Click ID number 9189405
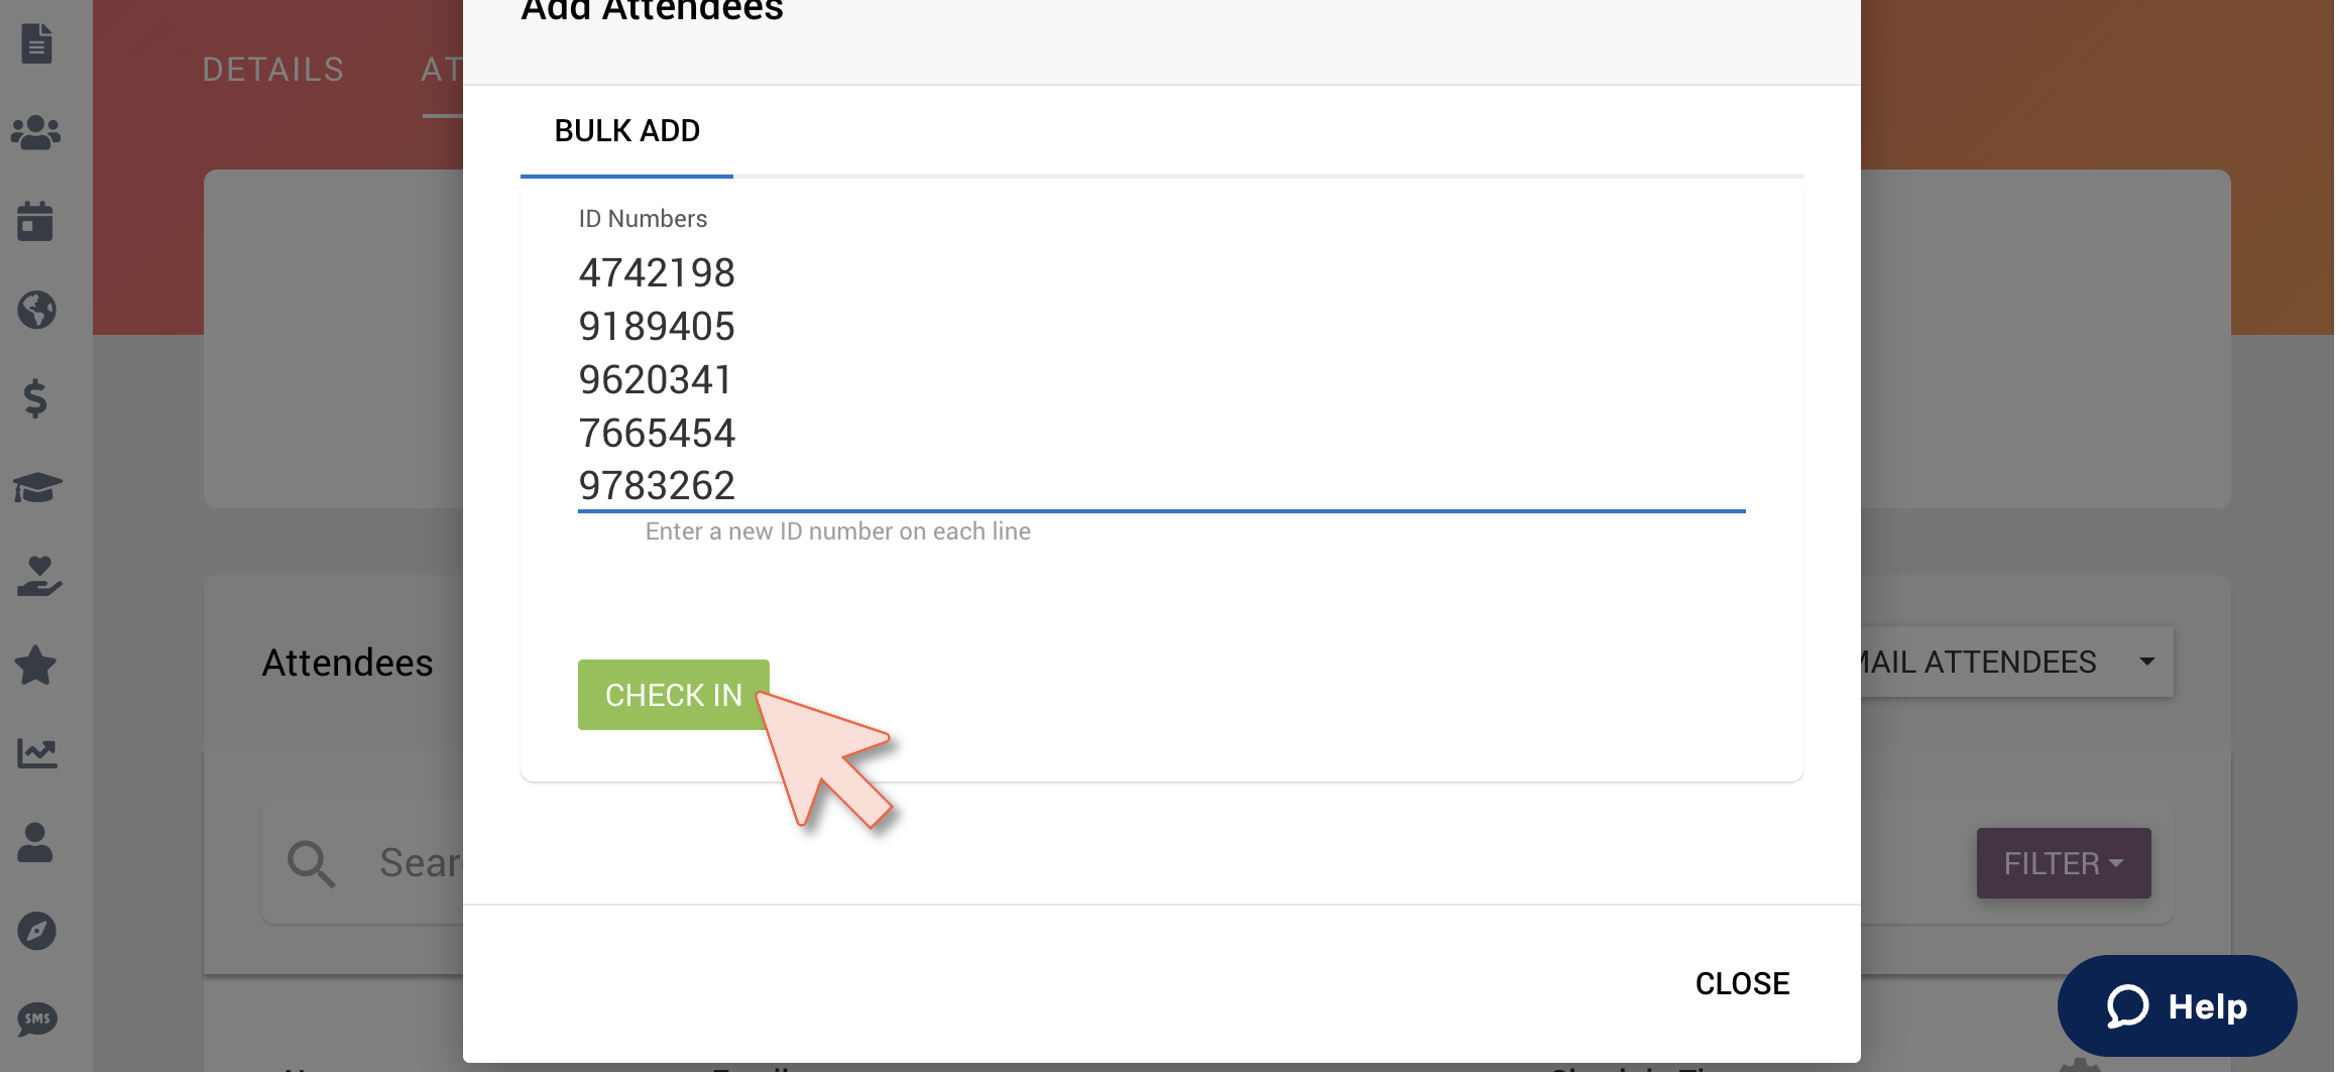Screen dimensions: 2338x1072 click(657, 326)
